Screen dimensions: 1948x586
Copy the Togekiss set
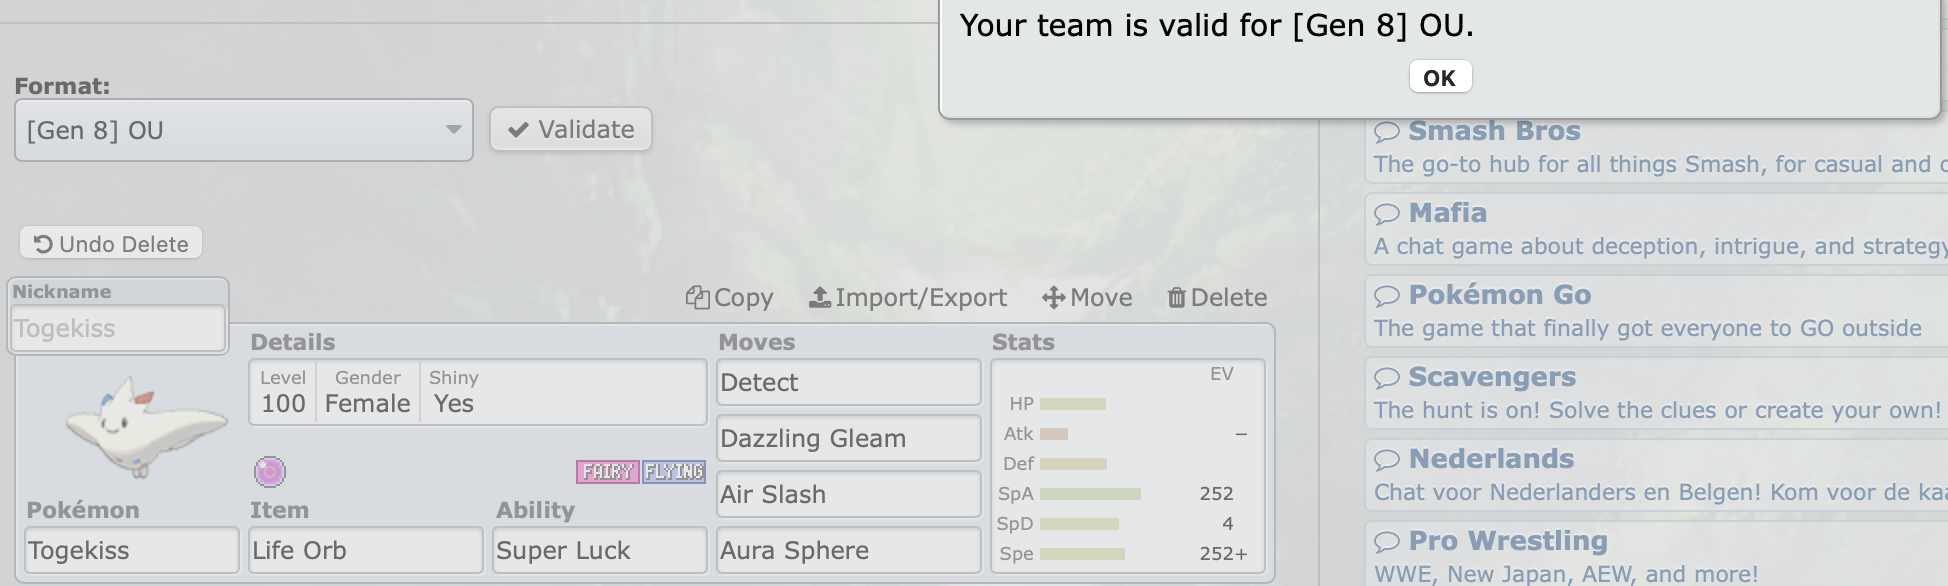click(x=729, y=297)
